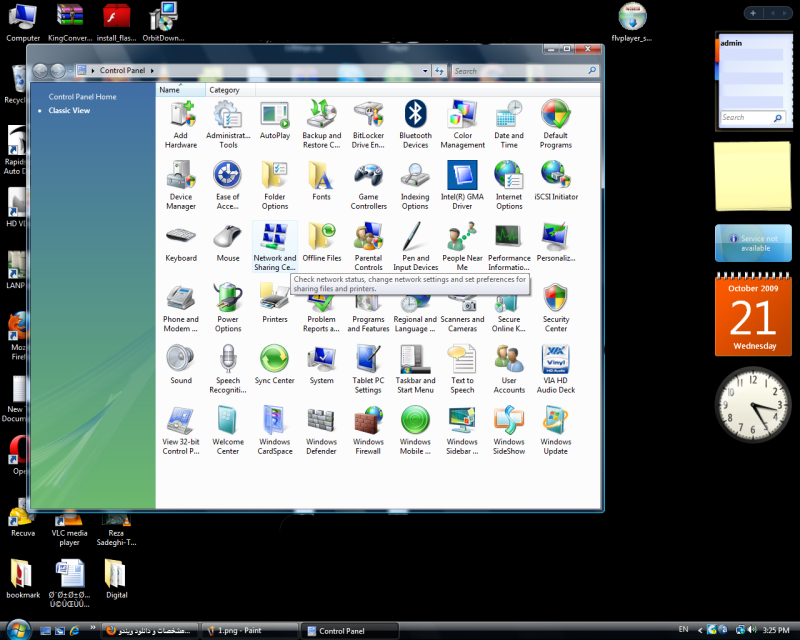Screen dimensions: 800x640
Task: Expand Quick Launch overflow chevron
Action: 92,627
